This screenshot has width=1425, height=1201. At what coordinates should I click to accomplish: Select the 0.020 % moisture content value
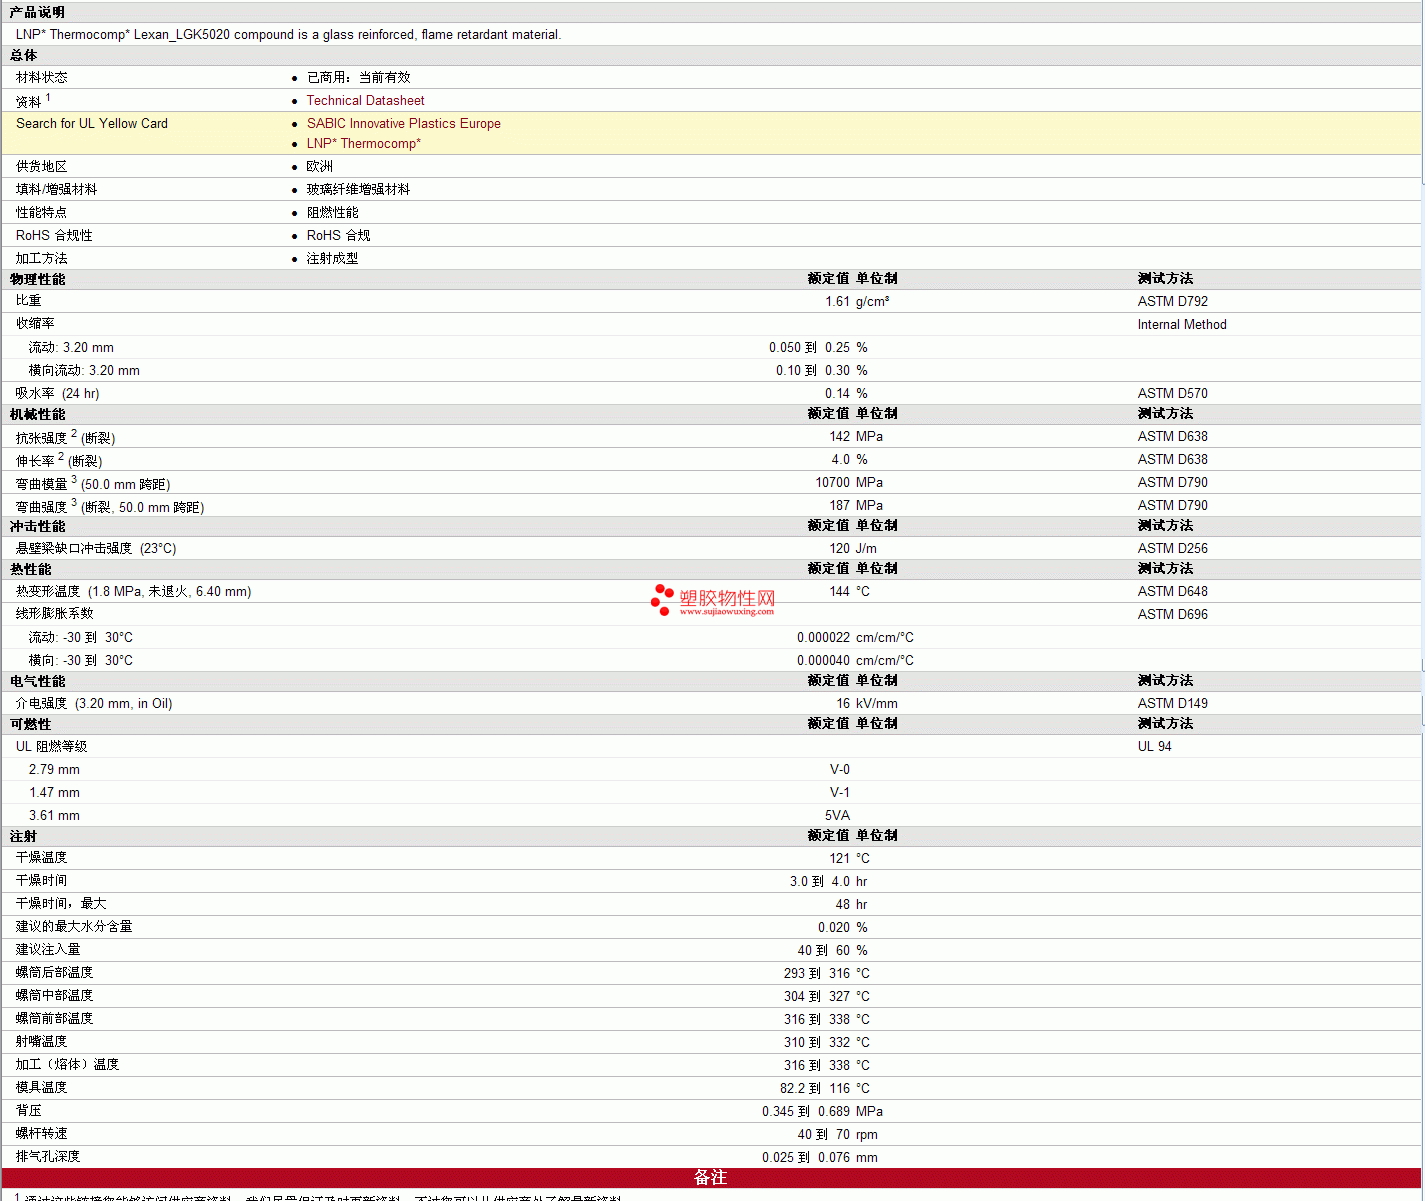(843, 928)
